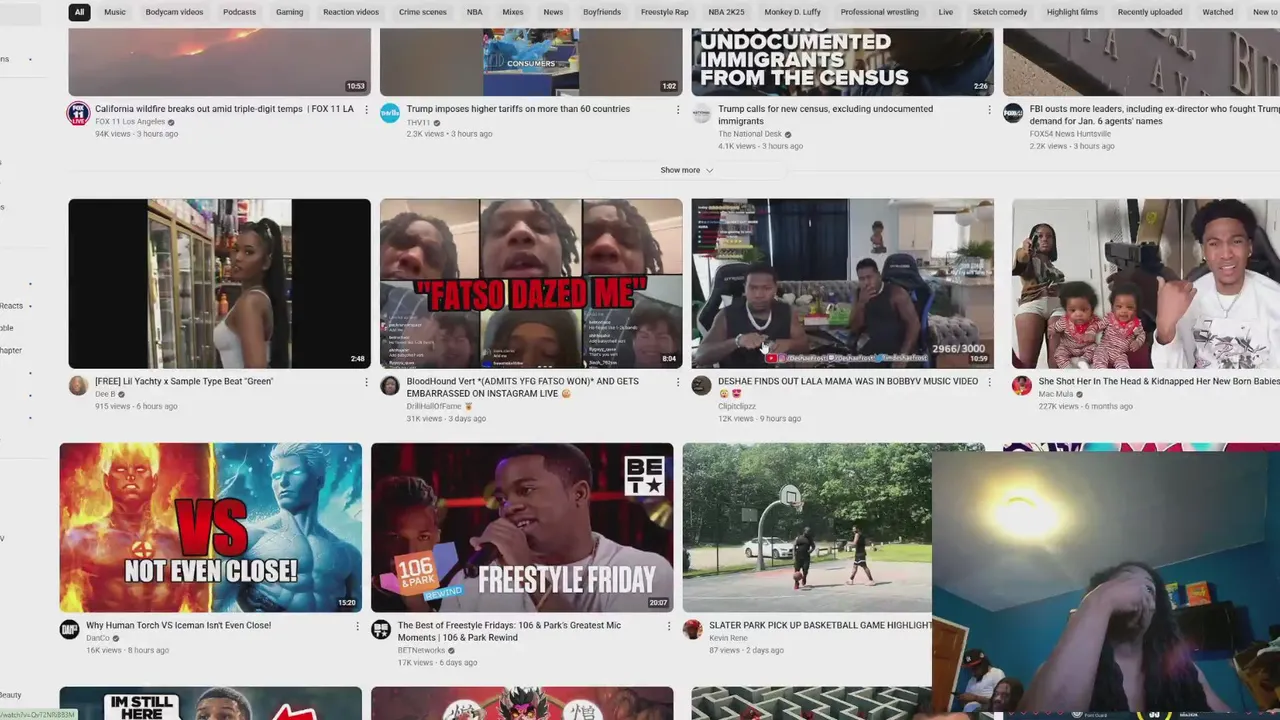The width and height of the screenshot is (1280, 720).
Task: Select the Mixes filter chip
Action: coord(513,12)
